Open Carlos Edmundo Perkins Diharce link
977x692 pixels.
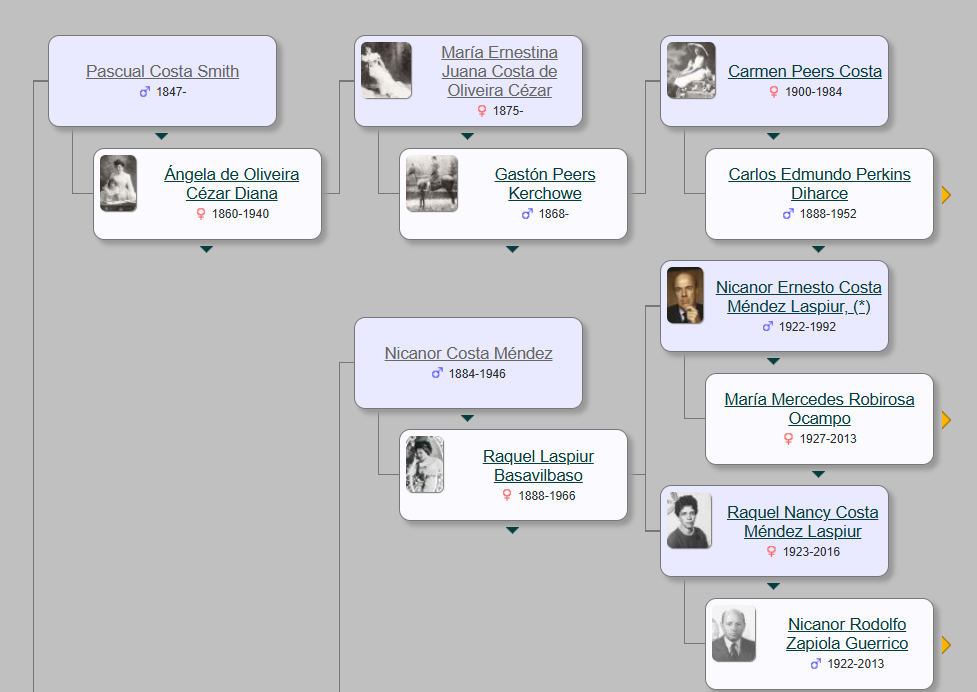(819, 184)
